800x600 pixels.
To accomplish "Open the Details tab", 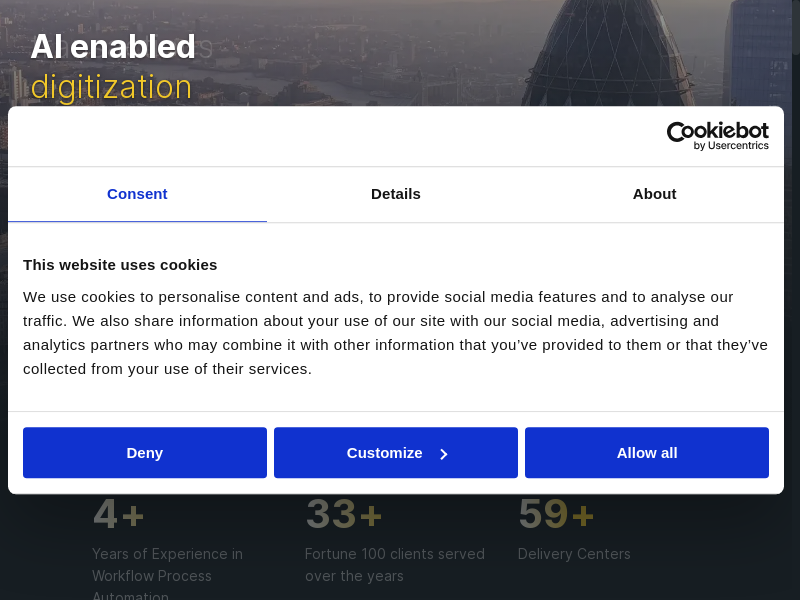I will tap(396, 194).
